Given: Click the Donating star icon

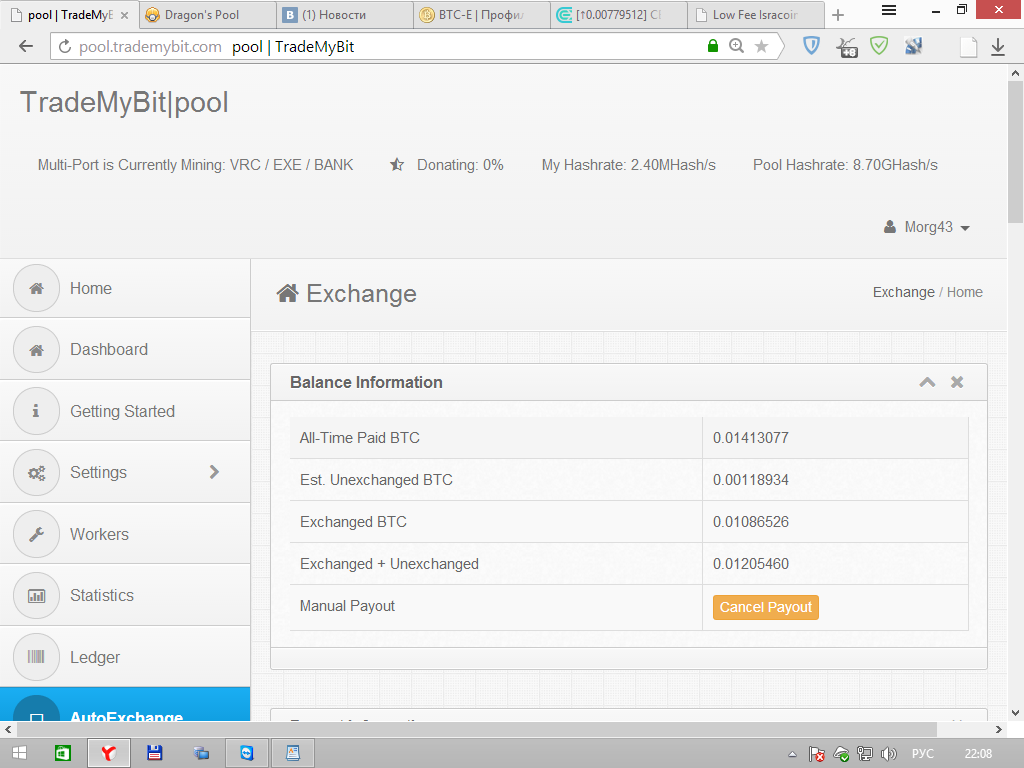Looking at the screenshot, I should pos(397,165).
